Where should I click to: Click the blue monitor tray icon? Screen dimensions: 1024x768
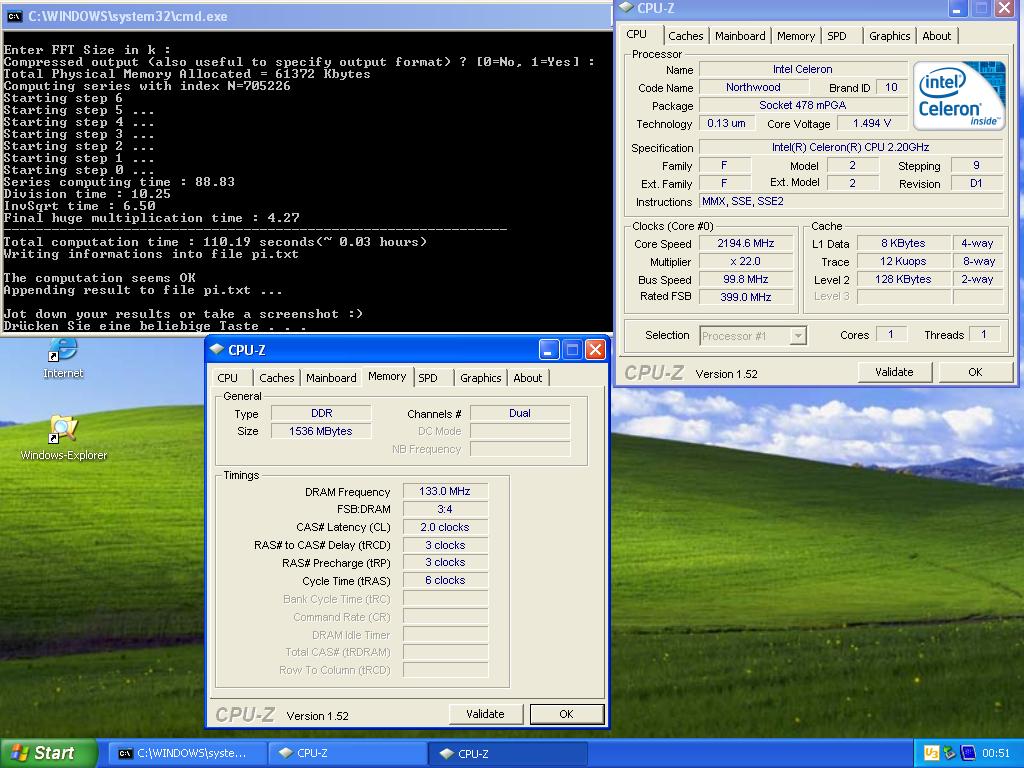click(x=968, y=753)
